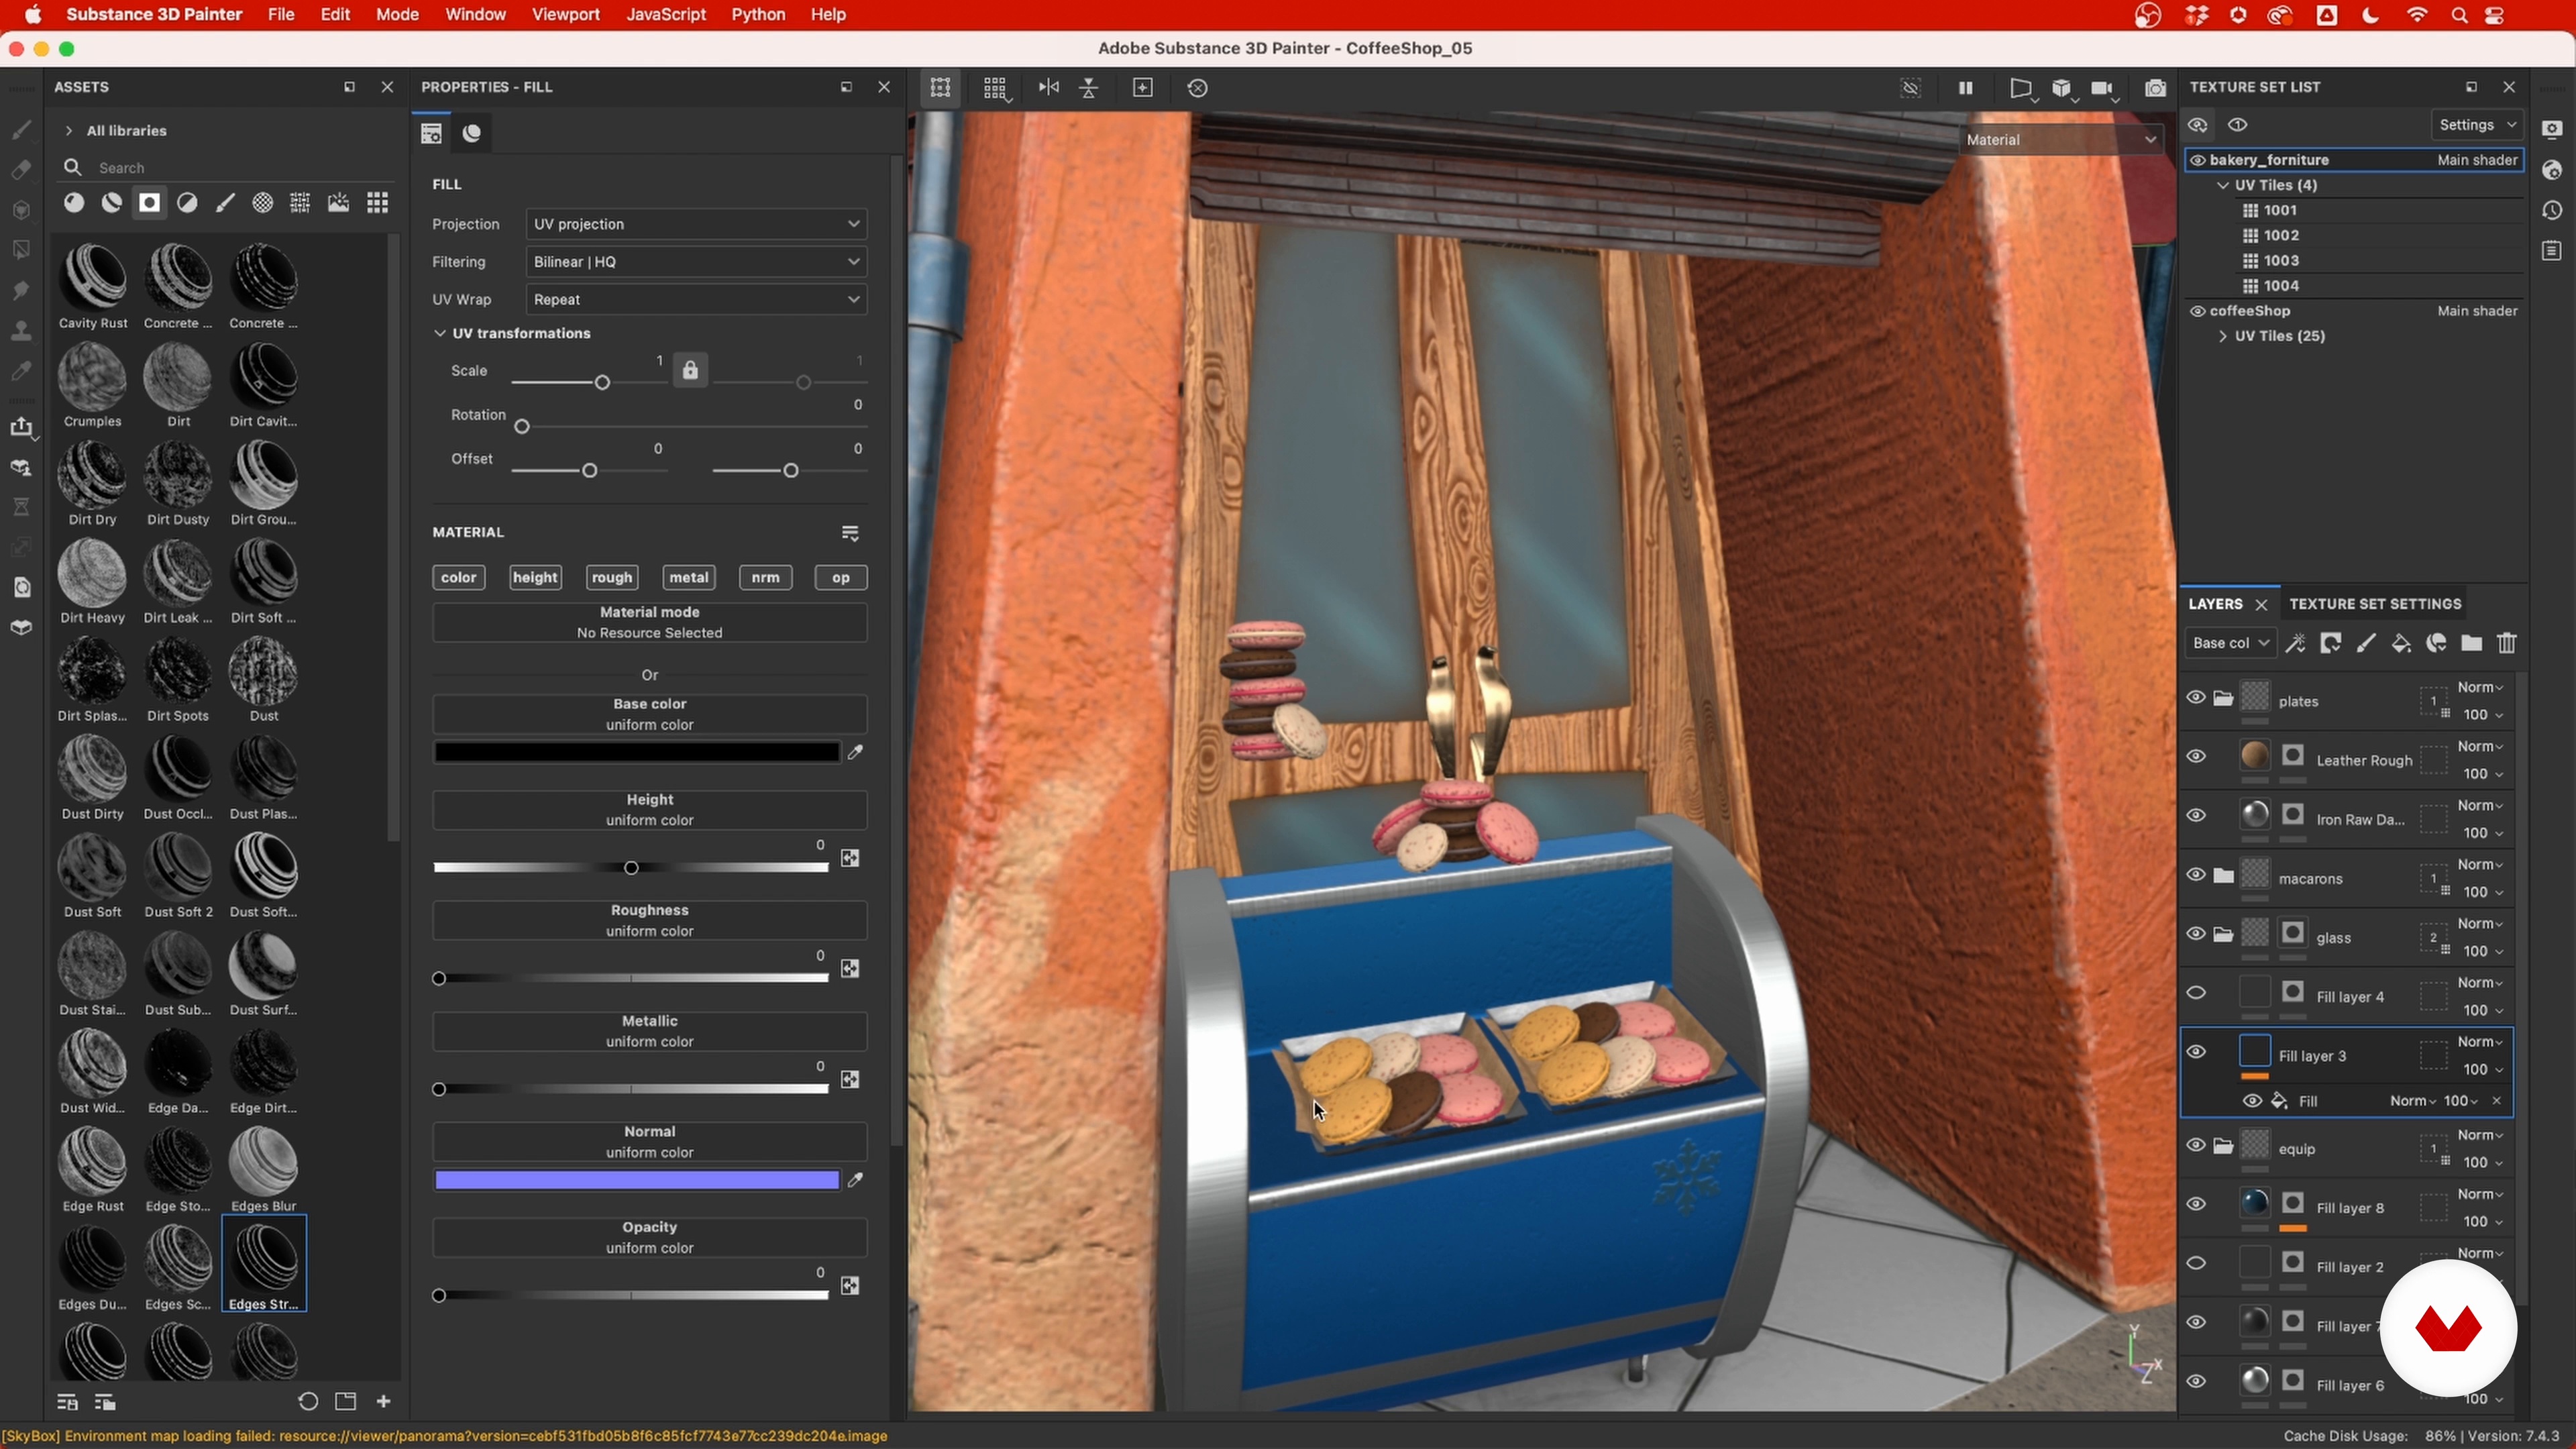Image resolution: width=2576 pixels, height=1449 pixels.
Task: Select the Layers tab
Action: tap(2215, 604)
